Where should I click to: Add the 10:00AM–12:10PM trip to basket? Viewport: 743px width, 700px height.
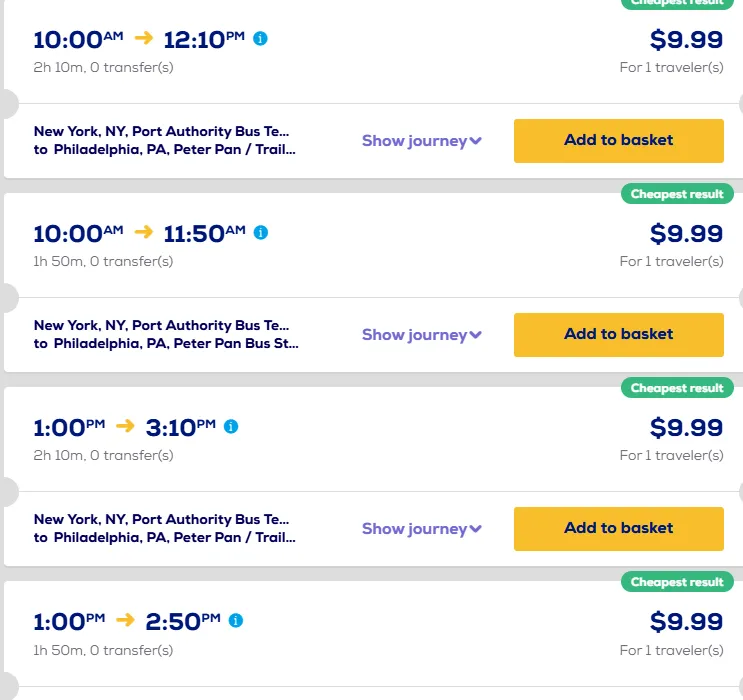pyautogui.click(x=618, y=141)
